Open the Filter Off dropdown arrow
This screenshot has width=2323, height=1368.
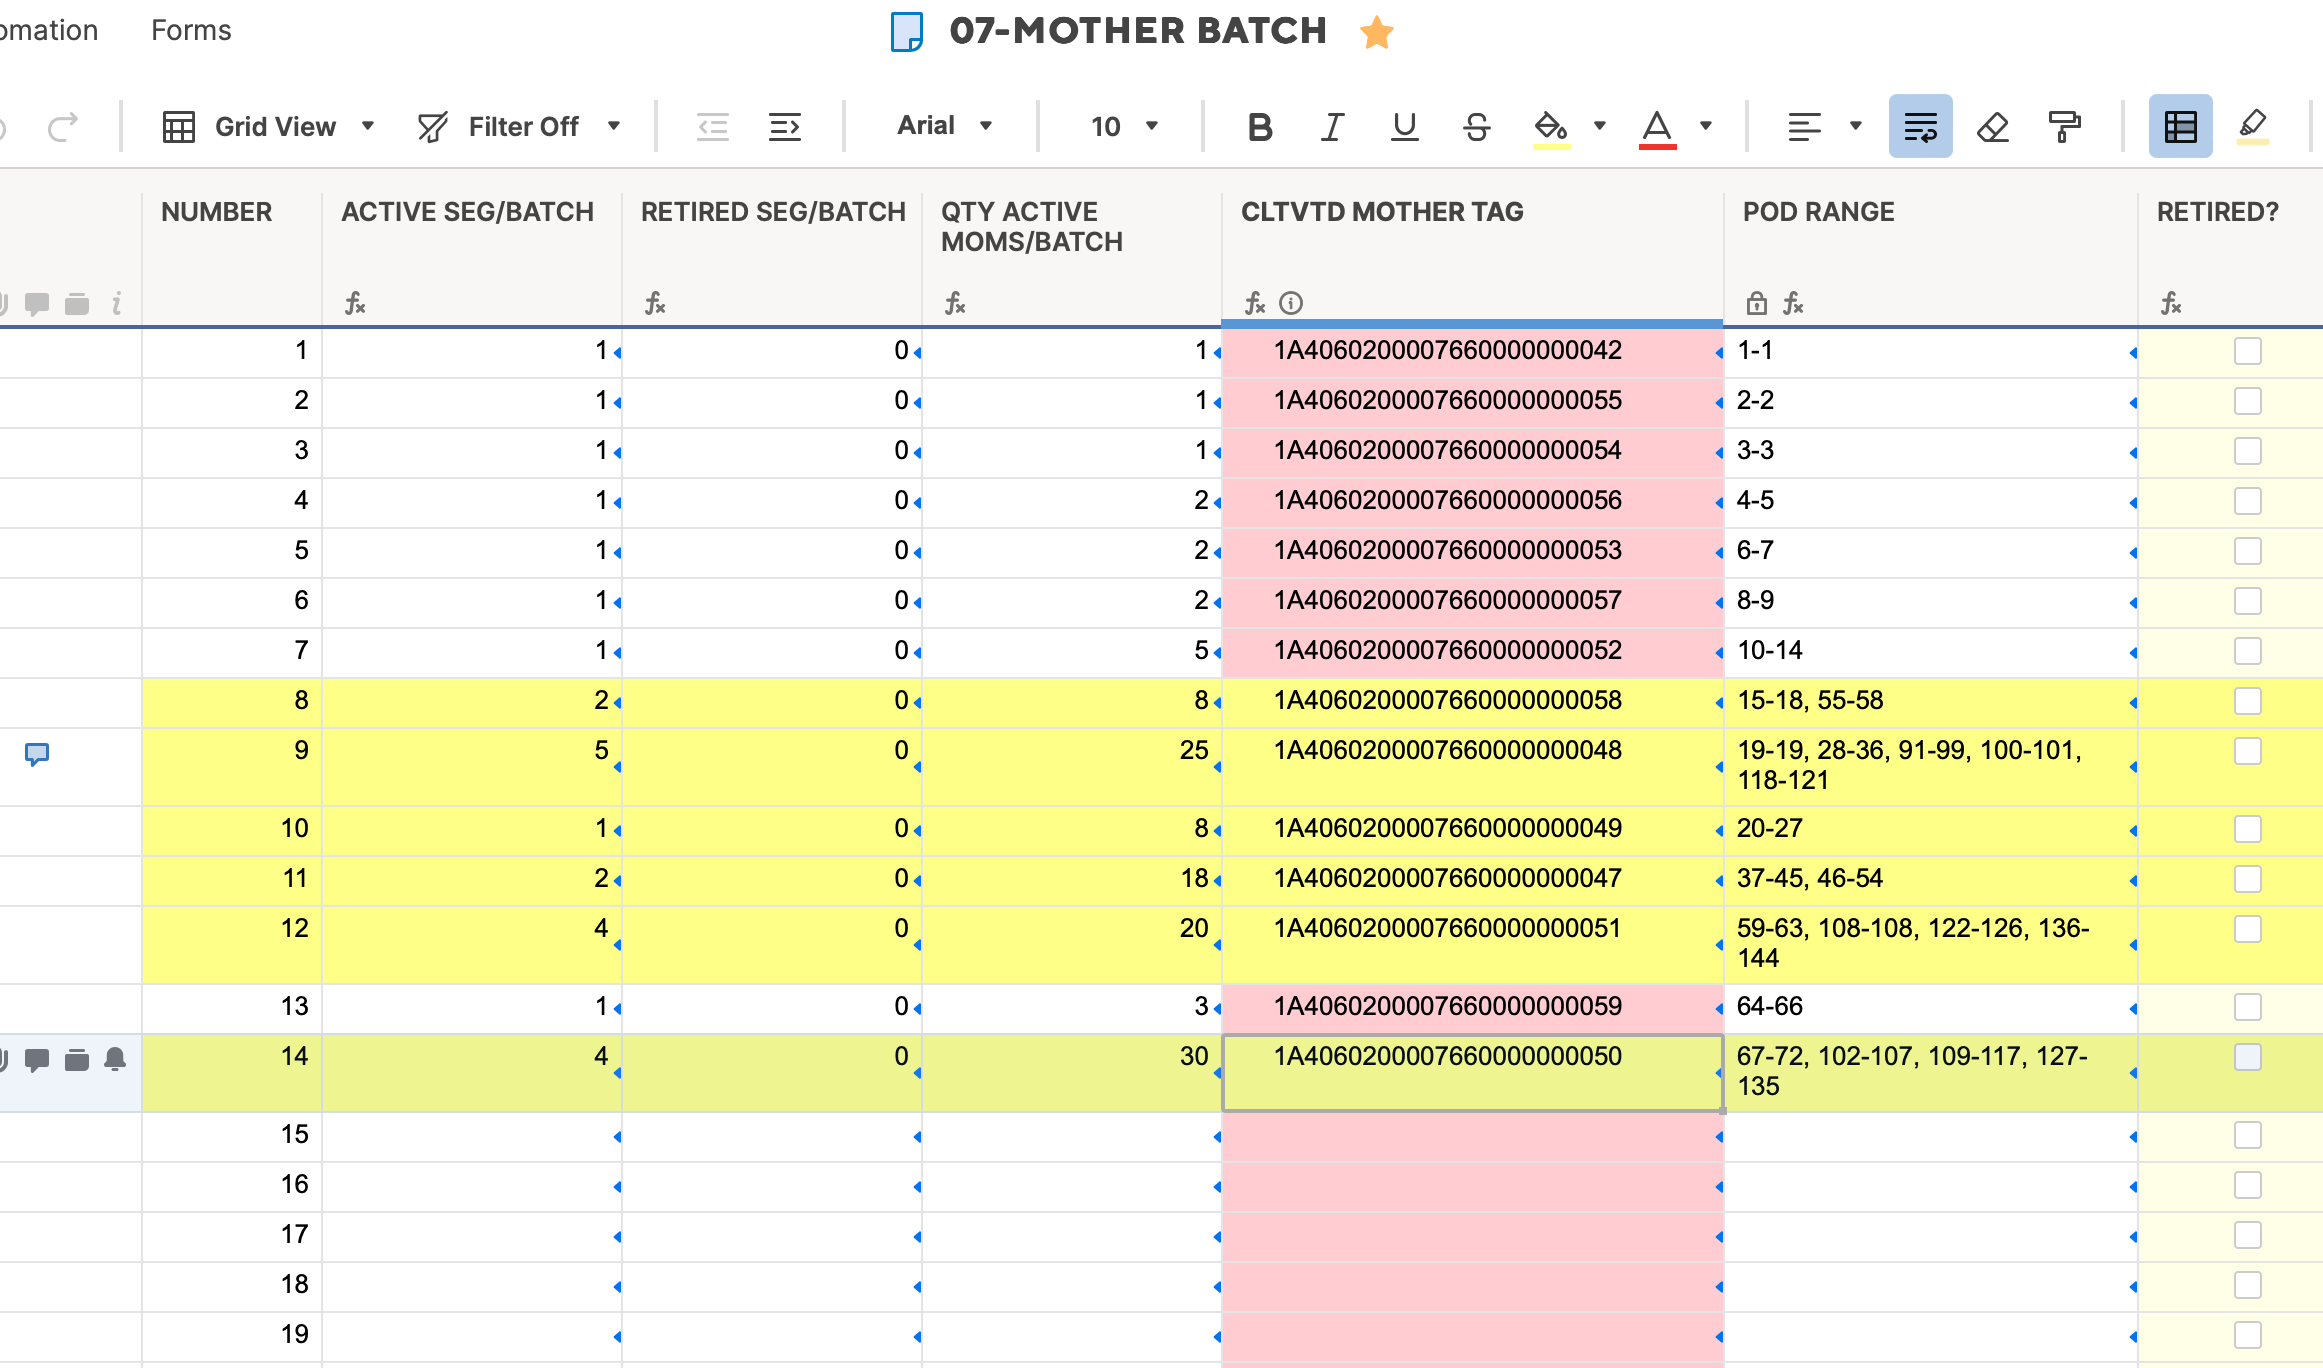pos(614,126)
